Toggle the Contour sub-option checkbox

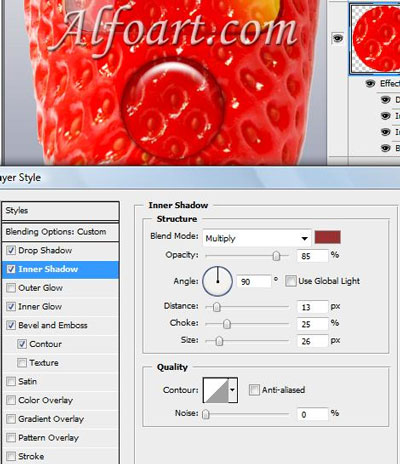[22, 344]
